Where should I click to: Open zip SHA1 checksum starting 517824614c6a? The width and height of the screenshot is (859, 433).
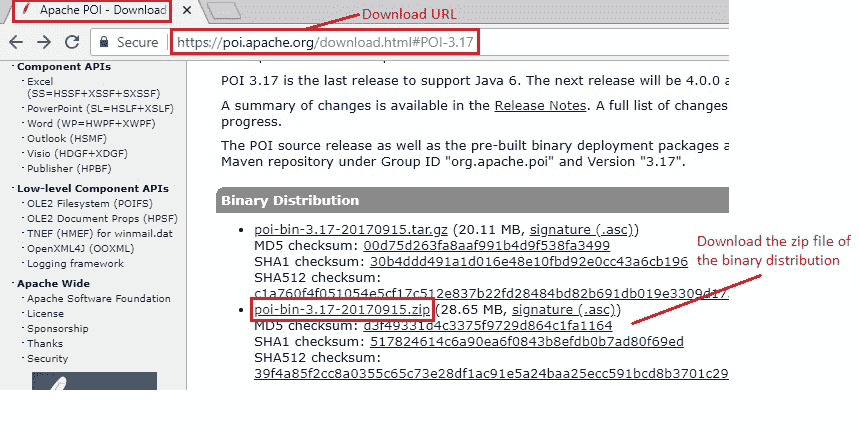[526, 341]
